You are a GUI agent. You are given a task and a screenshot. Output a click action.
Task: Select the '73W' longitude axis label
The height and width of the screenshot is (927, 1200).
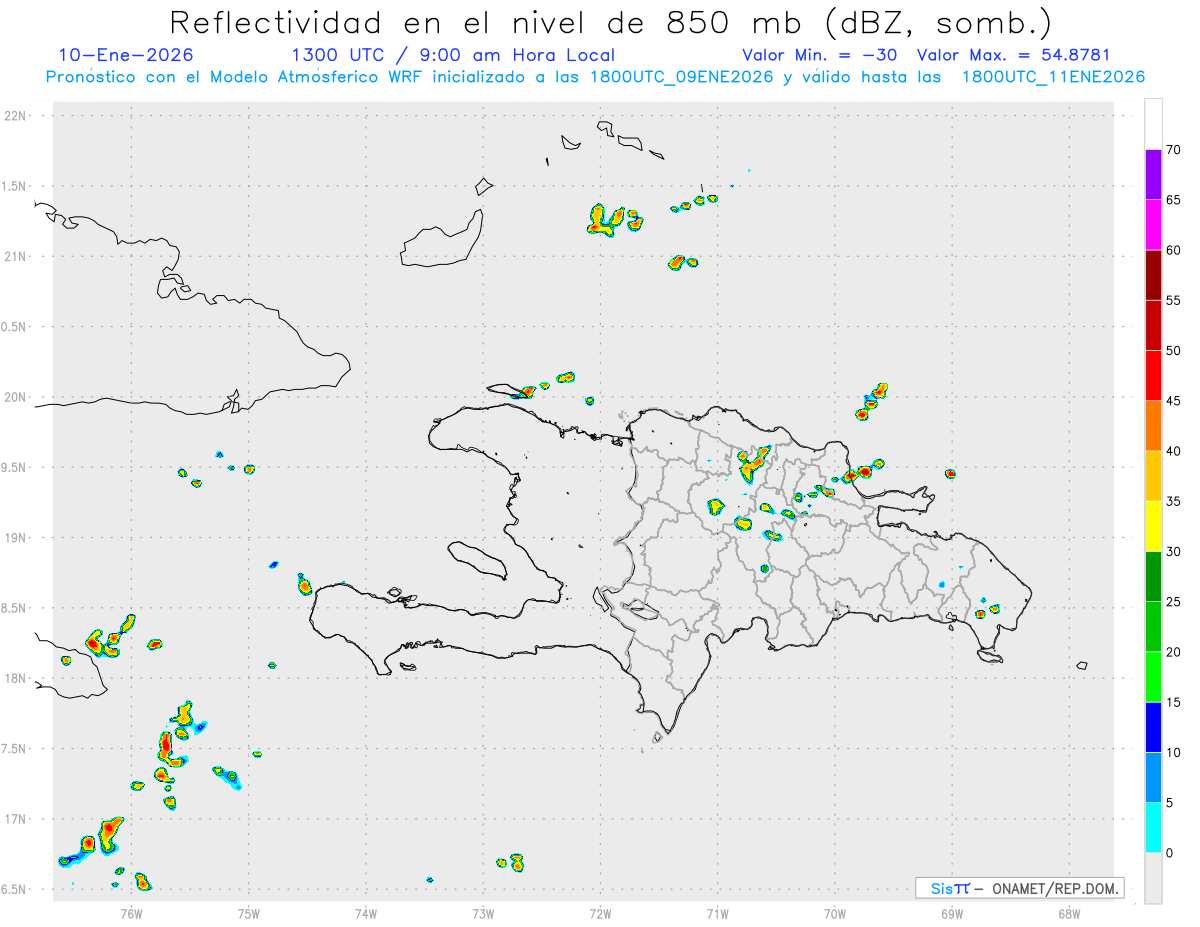483,912
